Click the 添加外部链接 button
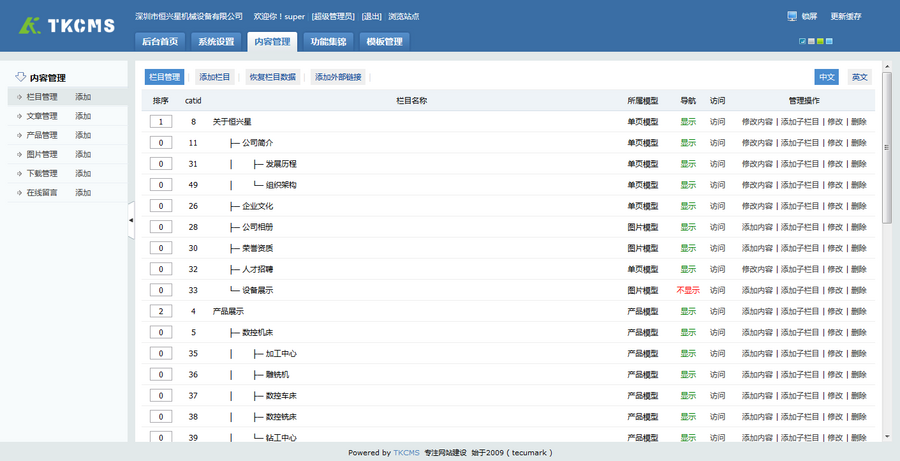 [338, 77]
